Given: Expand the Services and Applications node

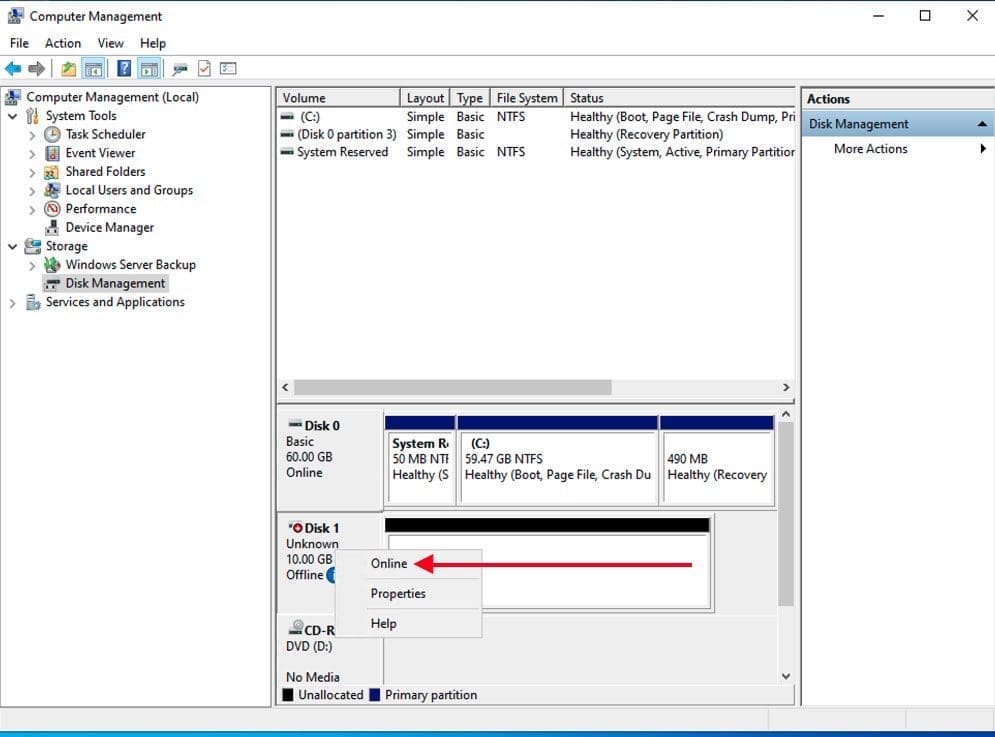Looking at the screenshot, I should coord(13,303).
